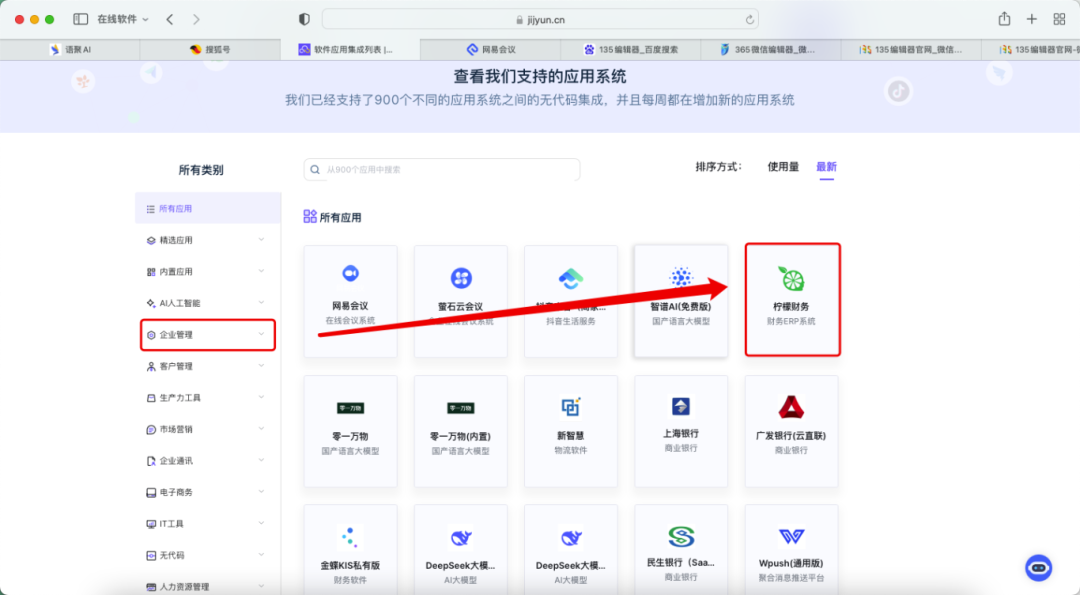Open the 柠檬财务 lemon icon
1080x595 pixels.
[x=791, y=278]
